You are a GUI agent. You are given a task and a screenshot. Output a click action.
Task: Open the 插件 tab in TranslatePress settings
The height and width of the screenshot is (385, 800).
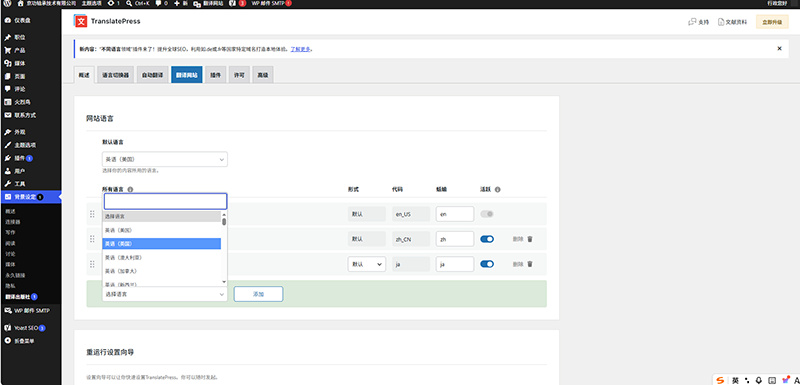[215, 74]
